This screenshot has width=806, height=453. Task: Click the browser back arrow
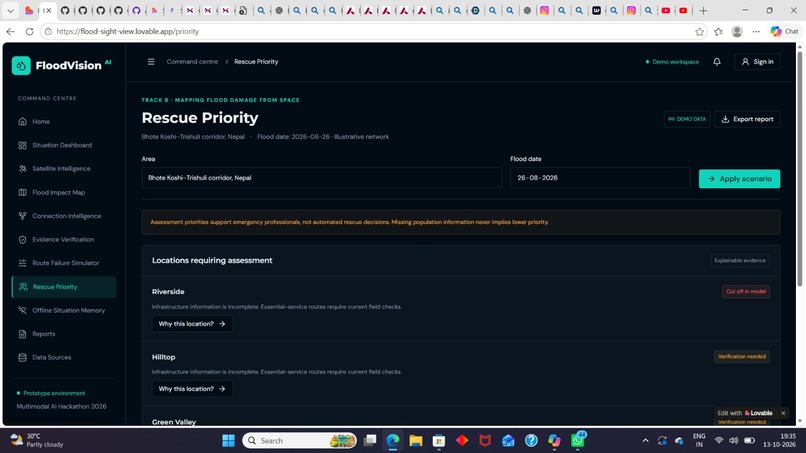point(11,31)
